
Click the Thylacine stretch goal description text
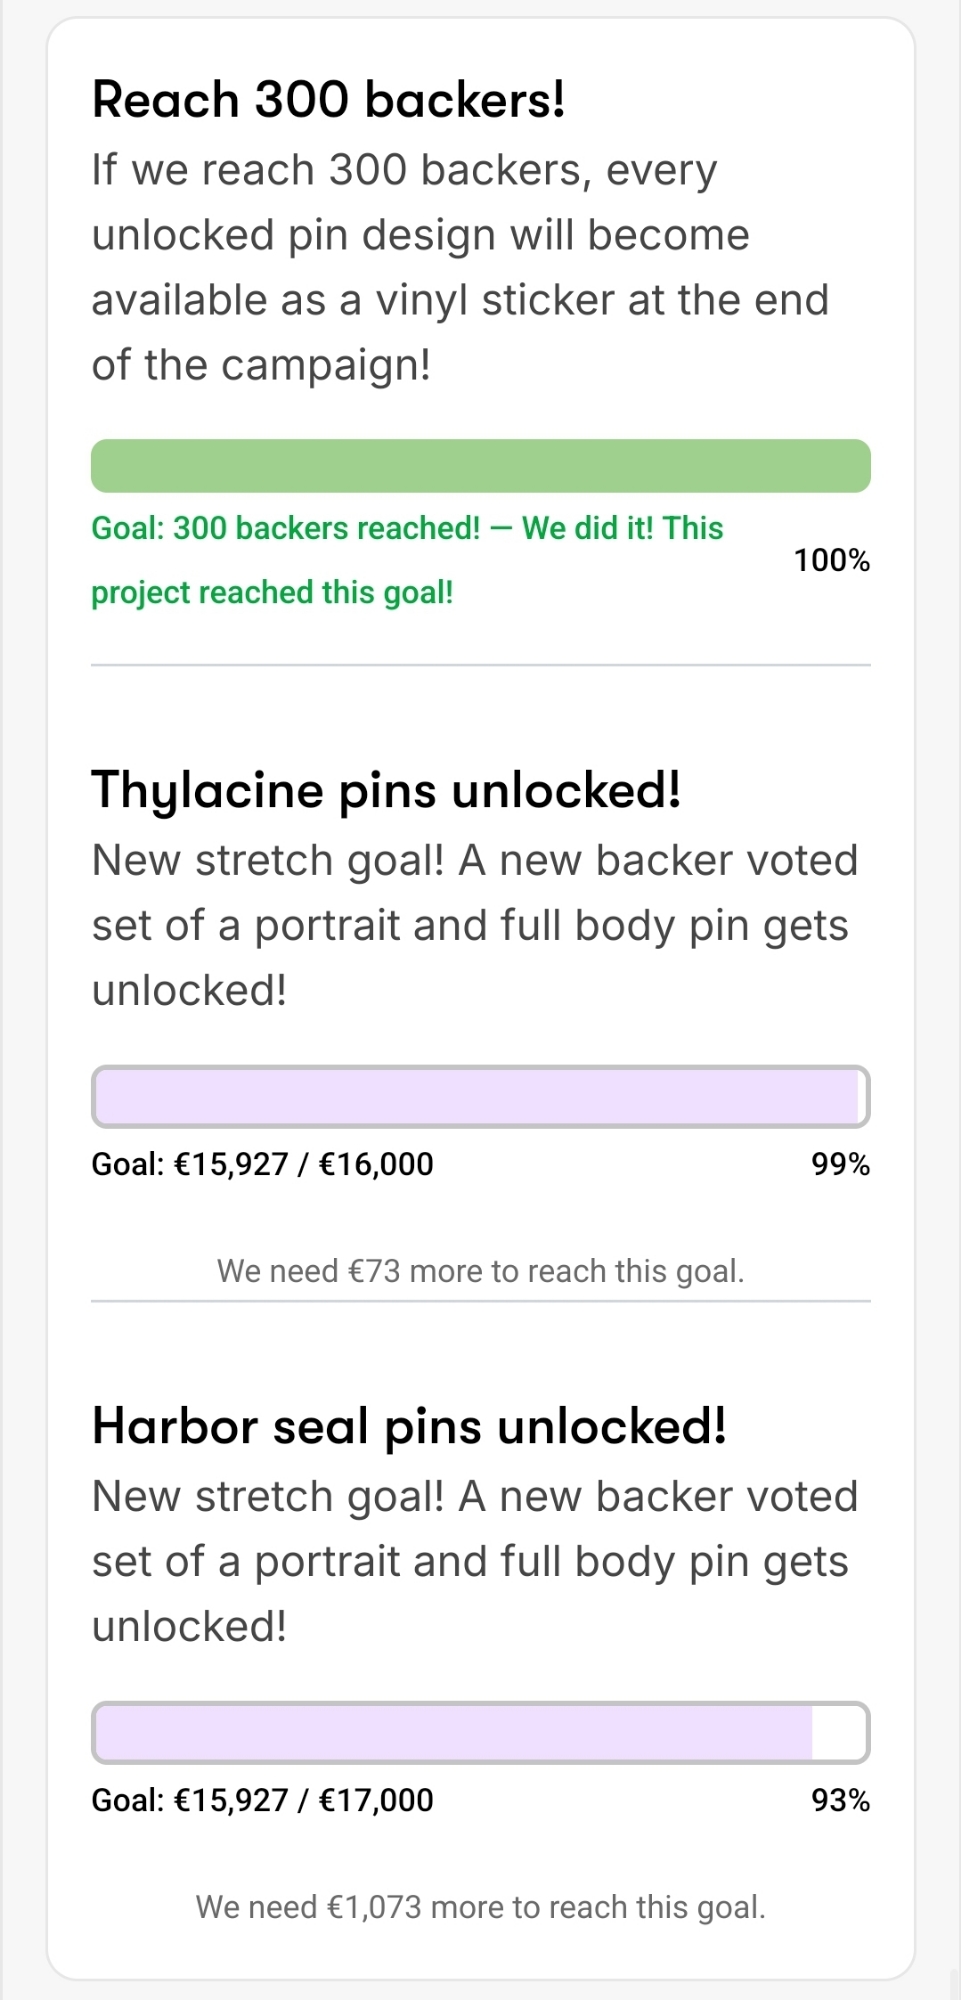pyautogui.click(x=474, y=925)
